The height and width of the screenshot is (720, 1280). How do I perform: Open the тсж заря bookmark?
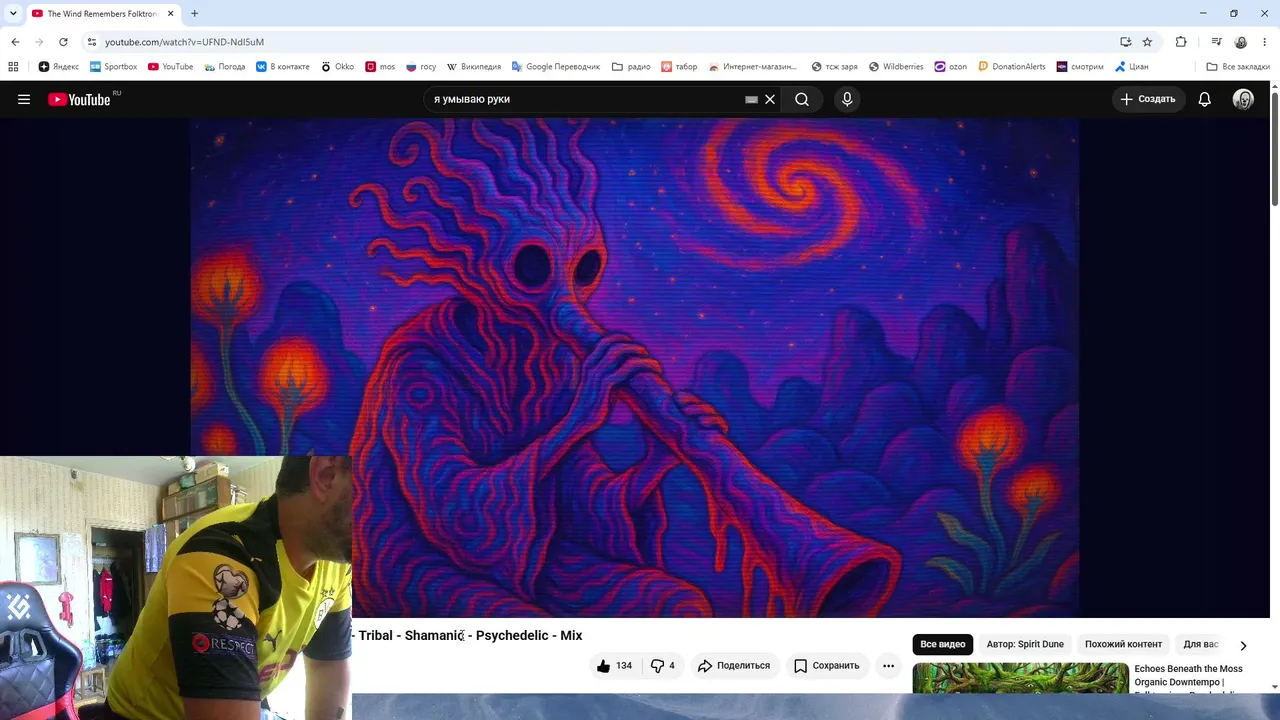(x=834, y=67)
